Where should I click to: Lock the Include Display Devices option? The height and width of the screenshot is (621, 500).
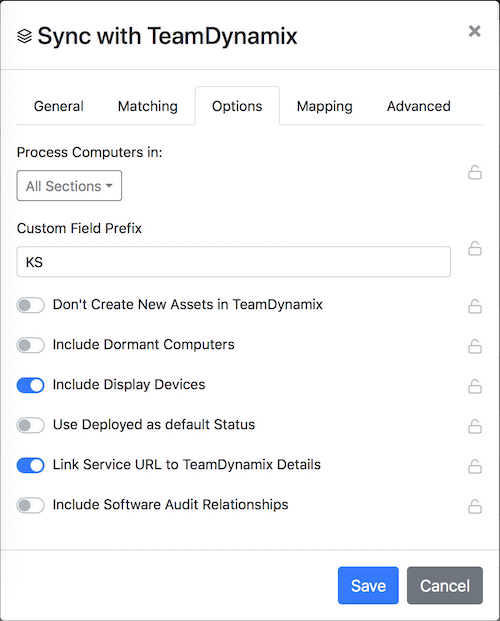point(475,386)
